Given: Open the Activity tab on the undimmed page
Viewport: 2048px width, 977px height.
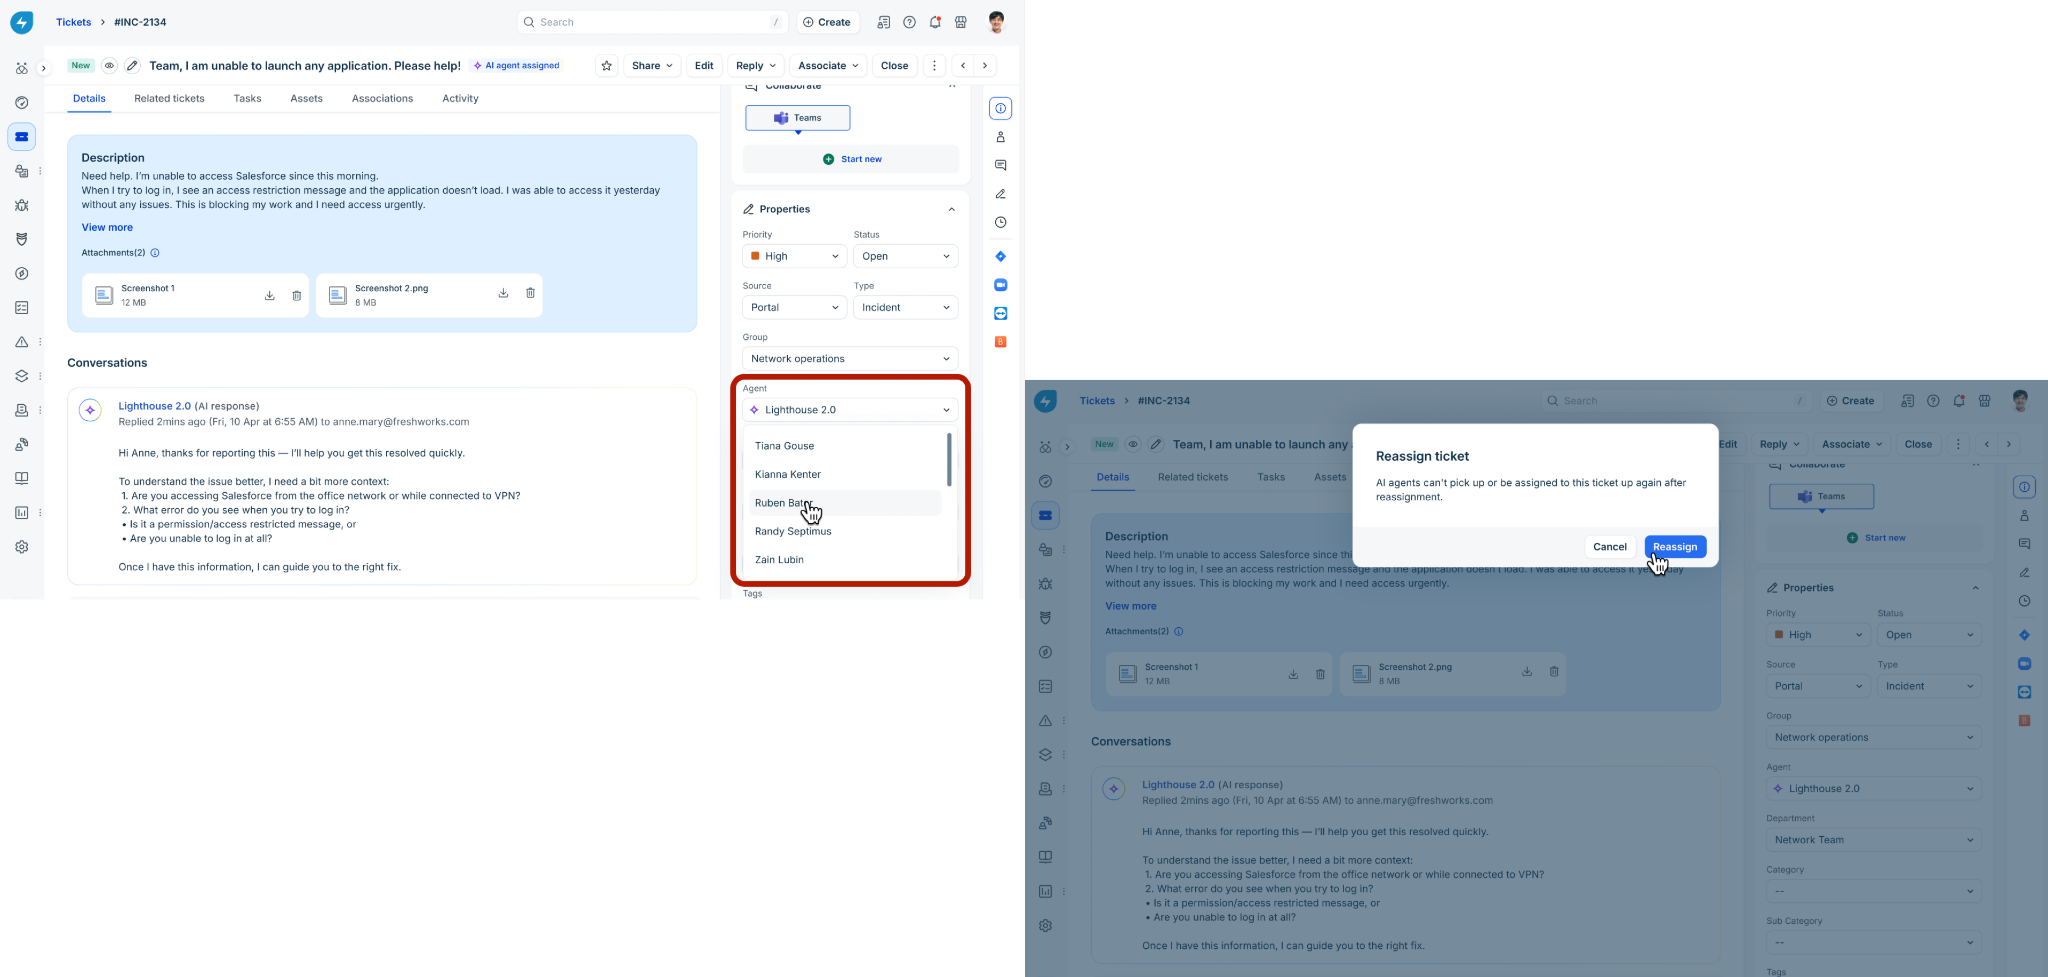Looking at the screenshot, I should coord(460,99).
